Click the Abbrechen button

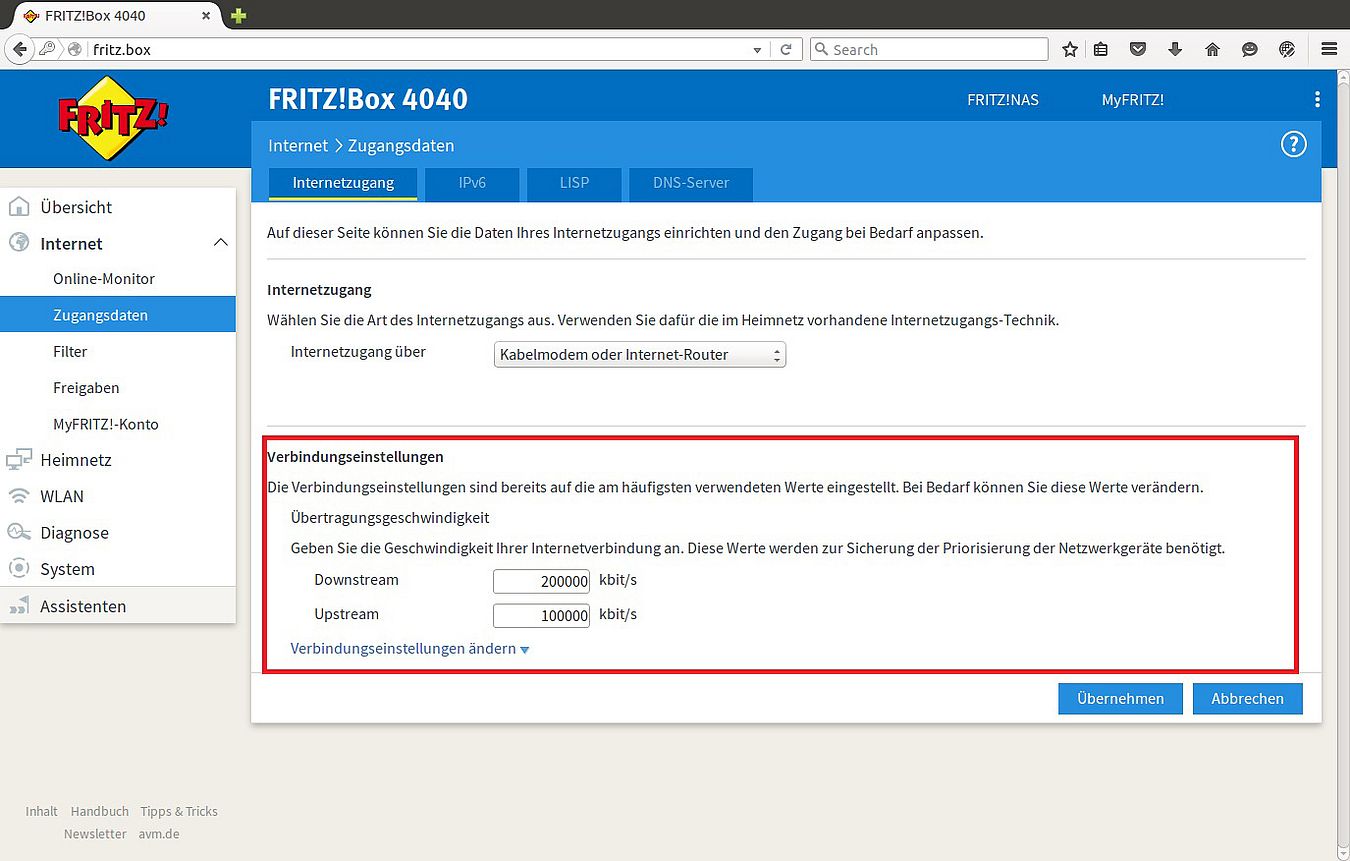tap(1247, 699)
